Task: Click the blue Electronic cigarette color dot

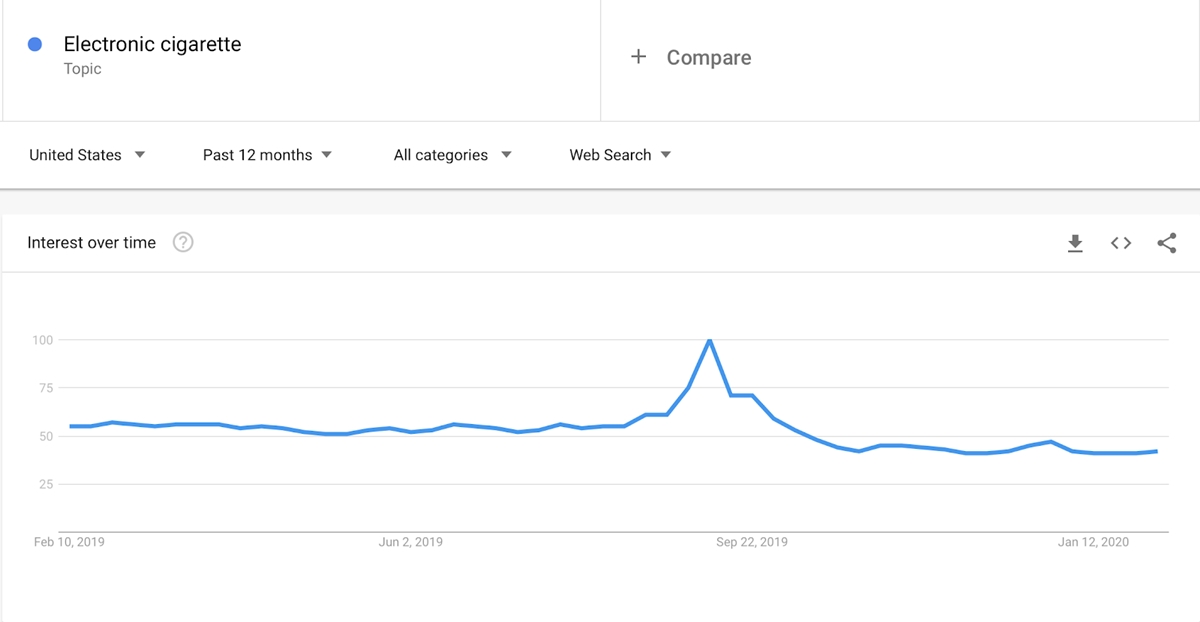Action: click(x=35, y=44)
